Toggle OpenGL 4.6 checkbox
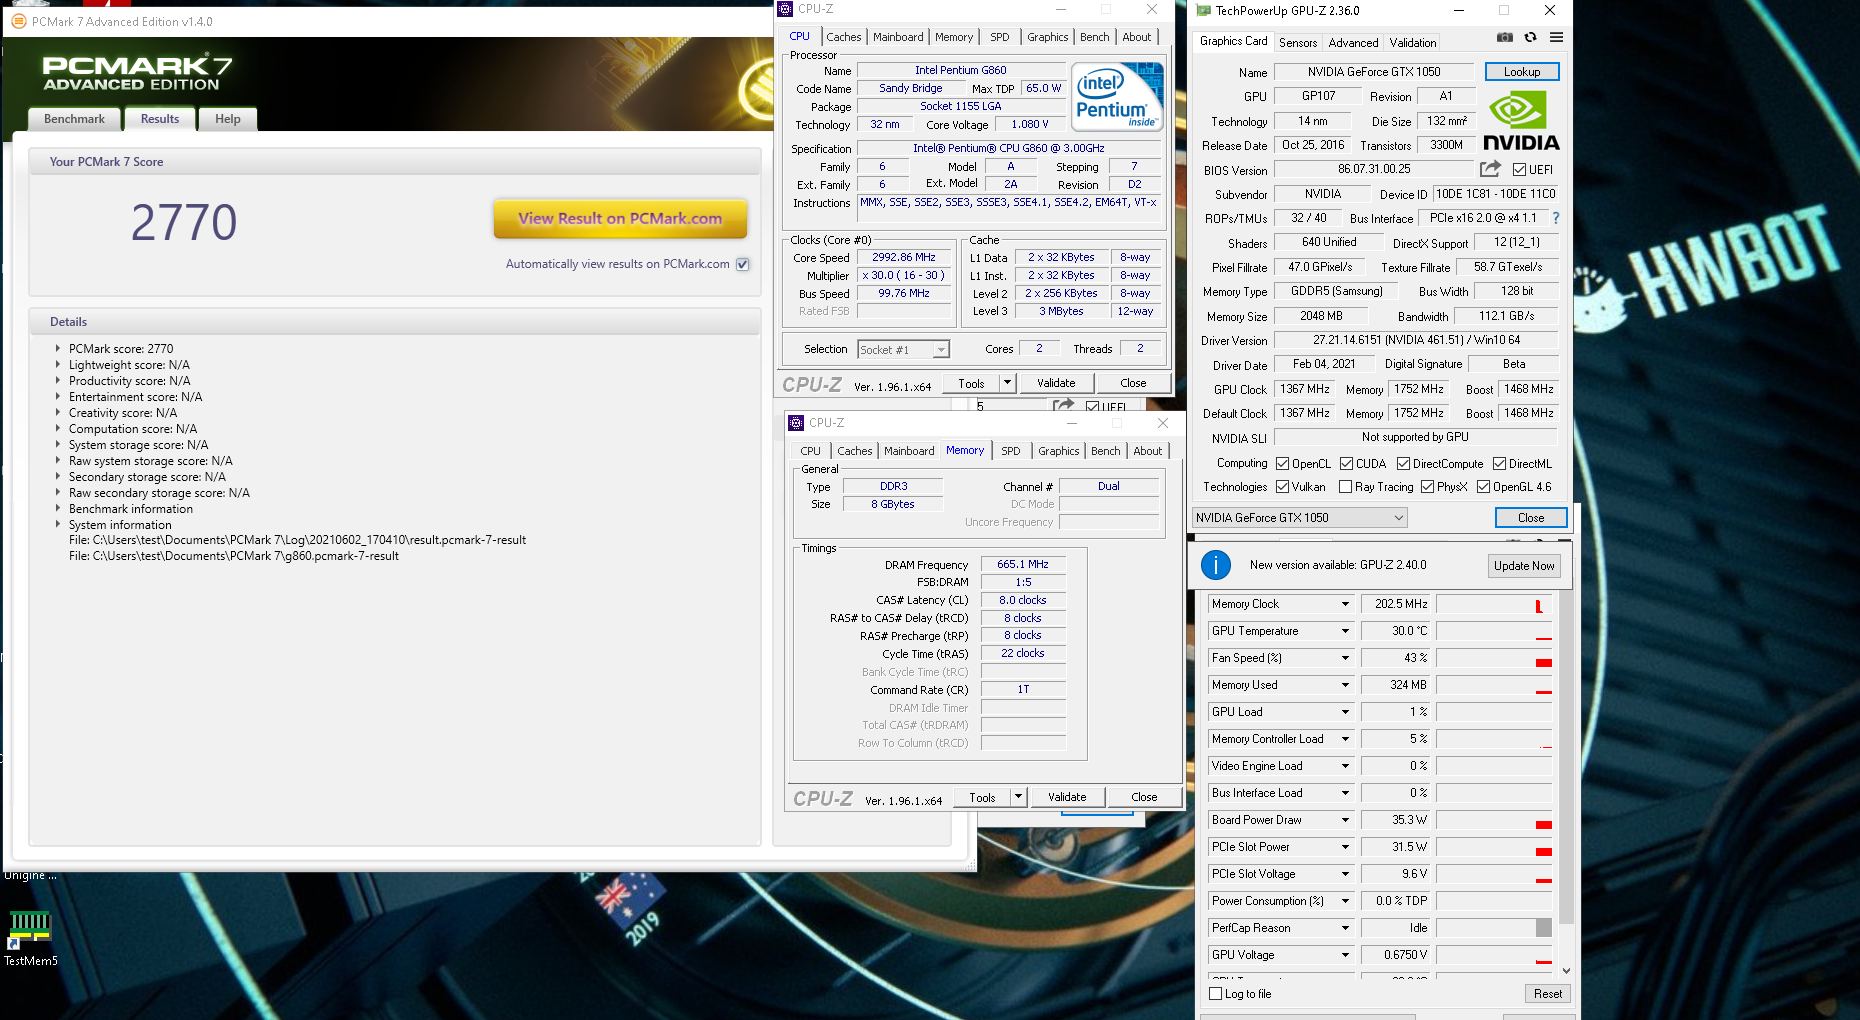The image size is (1860, 1020). (1483, 487)
